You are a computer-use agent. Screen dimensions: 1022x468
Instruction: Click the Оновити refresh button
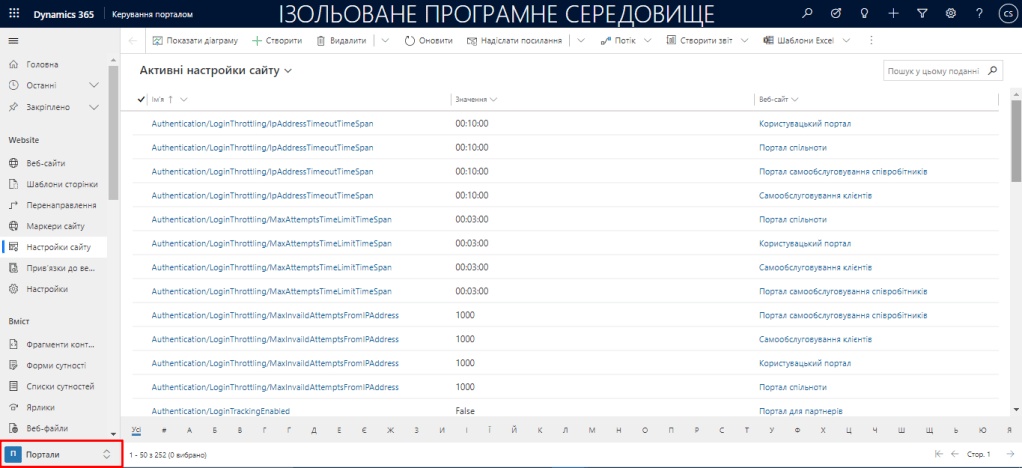pyautogui.click(x=429, y=41)
